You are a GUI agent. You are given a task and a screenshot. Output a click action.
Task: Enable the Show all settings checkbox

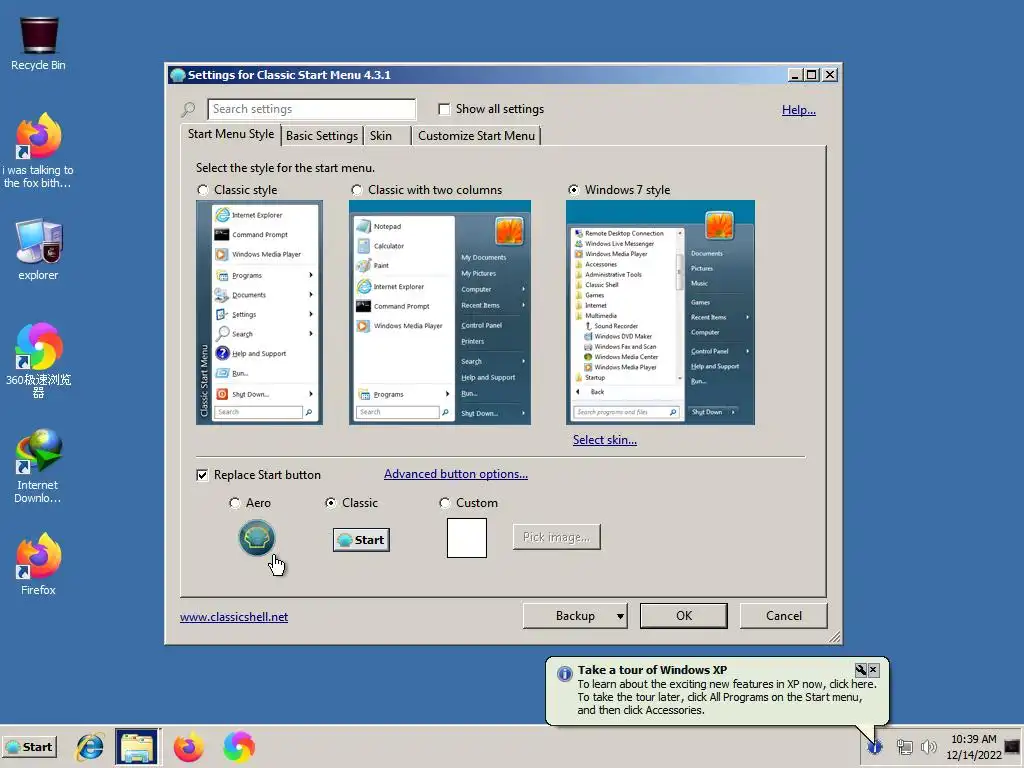(444, 109)
